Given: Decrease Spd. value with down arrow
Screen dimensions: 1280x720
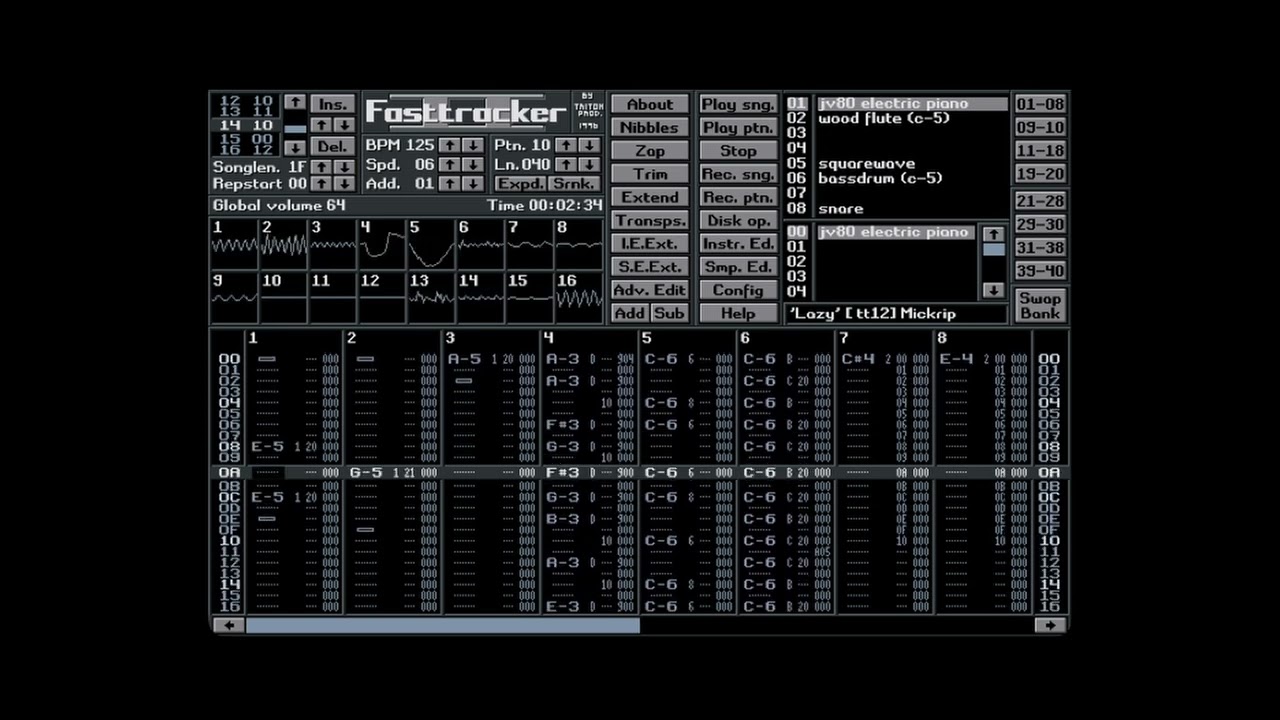Looking at the screenshot, I should (472, 165).
